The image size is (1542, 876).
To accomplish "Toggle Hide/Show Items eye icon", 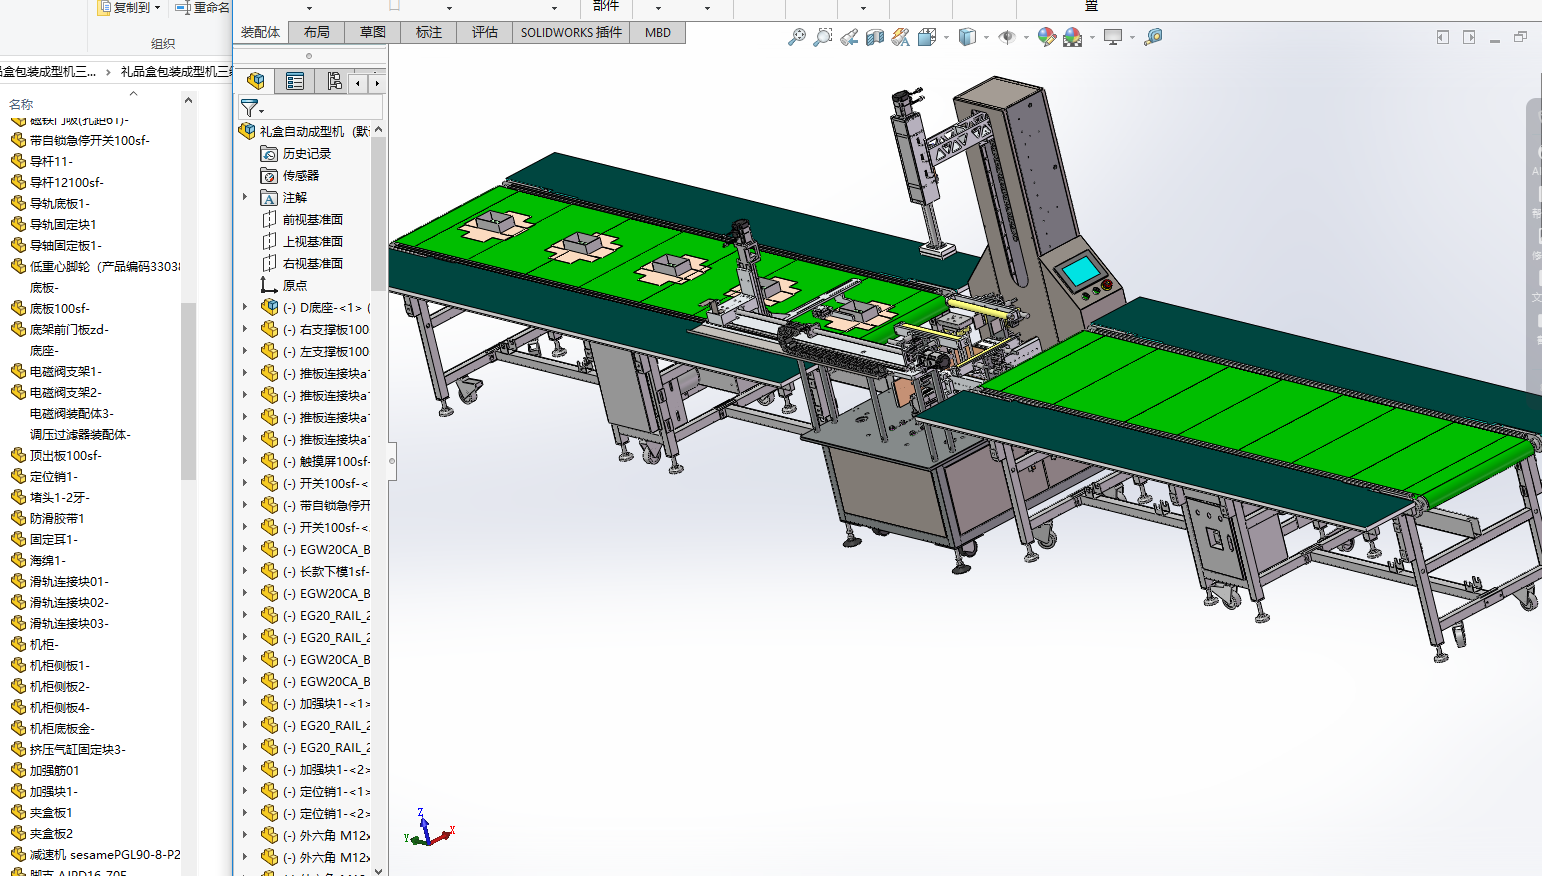I will (x=1007, y=37).
